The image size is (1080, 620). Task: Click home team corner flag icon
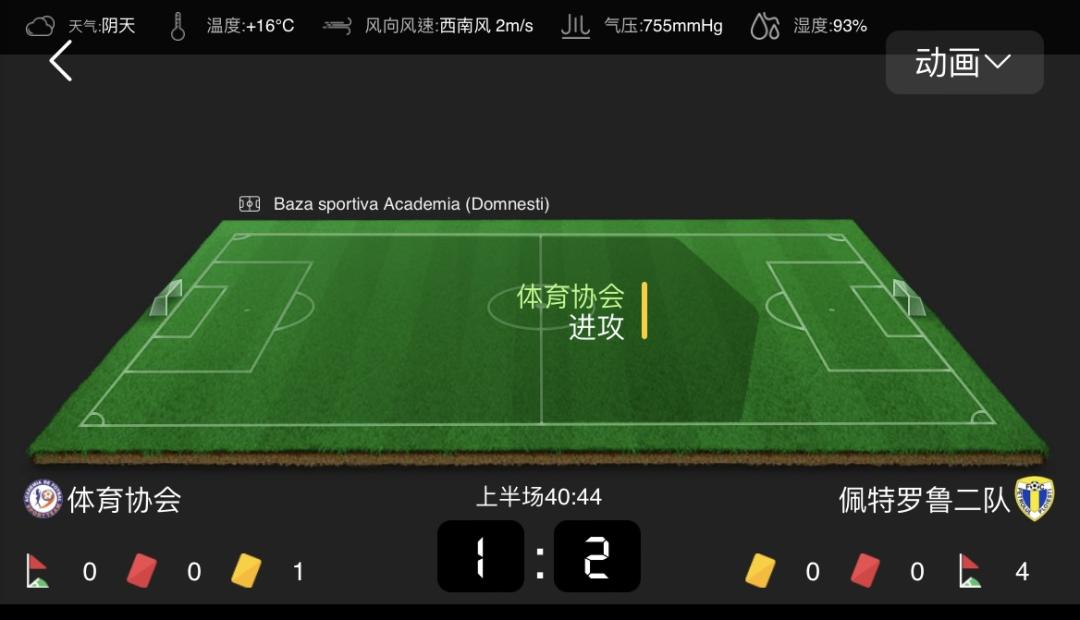coord(37,570)
